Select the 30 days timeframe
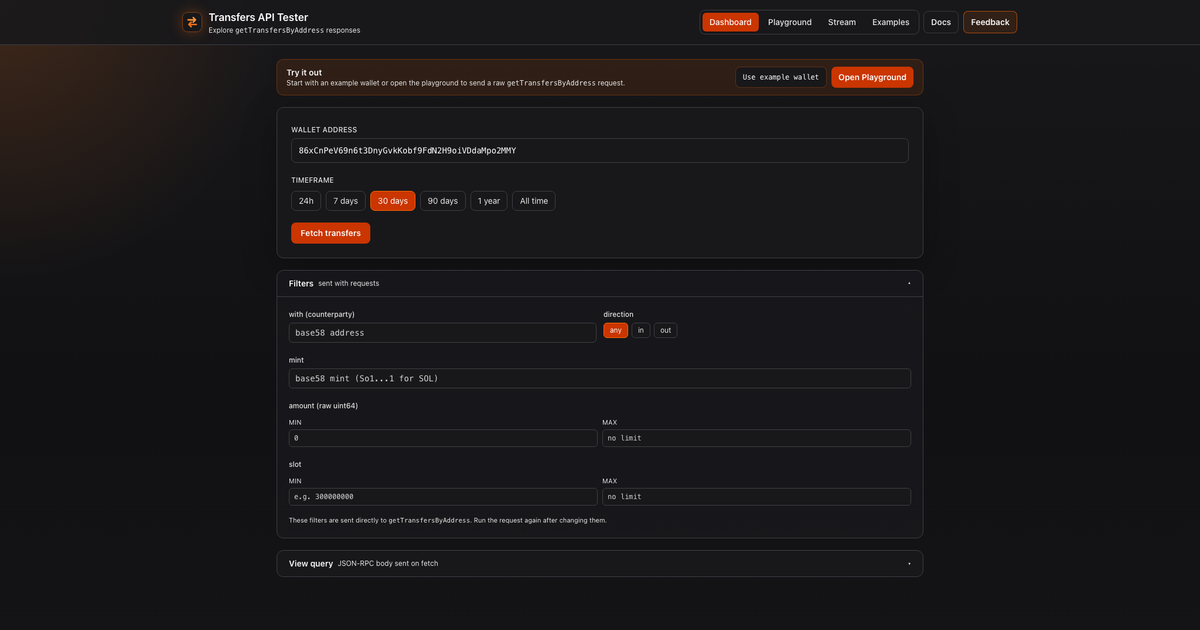The height and width of the screenshot is (630, 1200). point(393,201)
